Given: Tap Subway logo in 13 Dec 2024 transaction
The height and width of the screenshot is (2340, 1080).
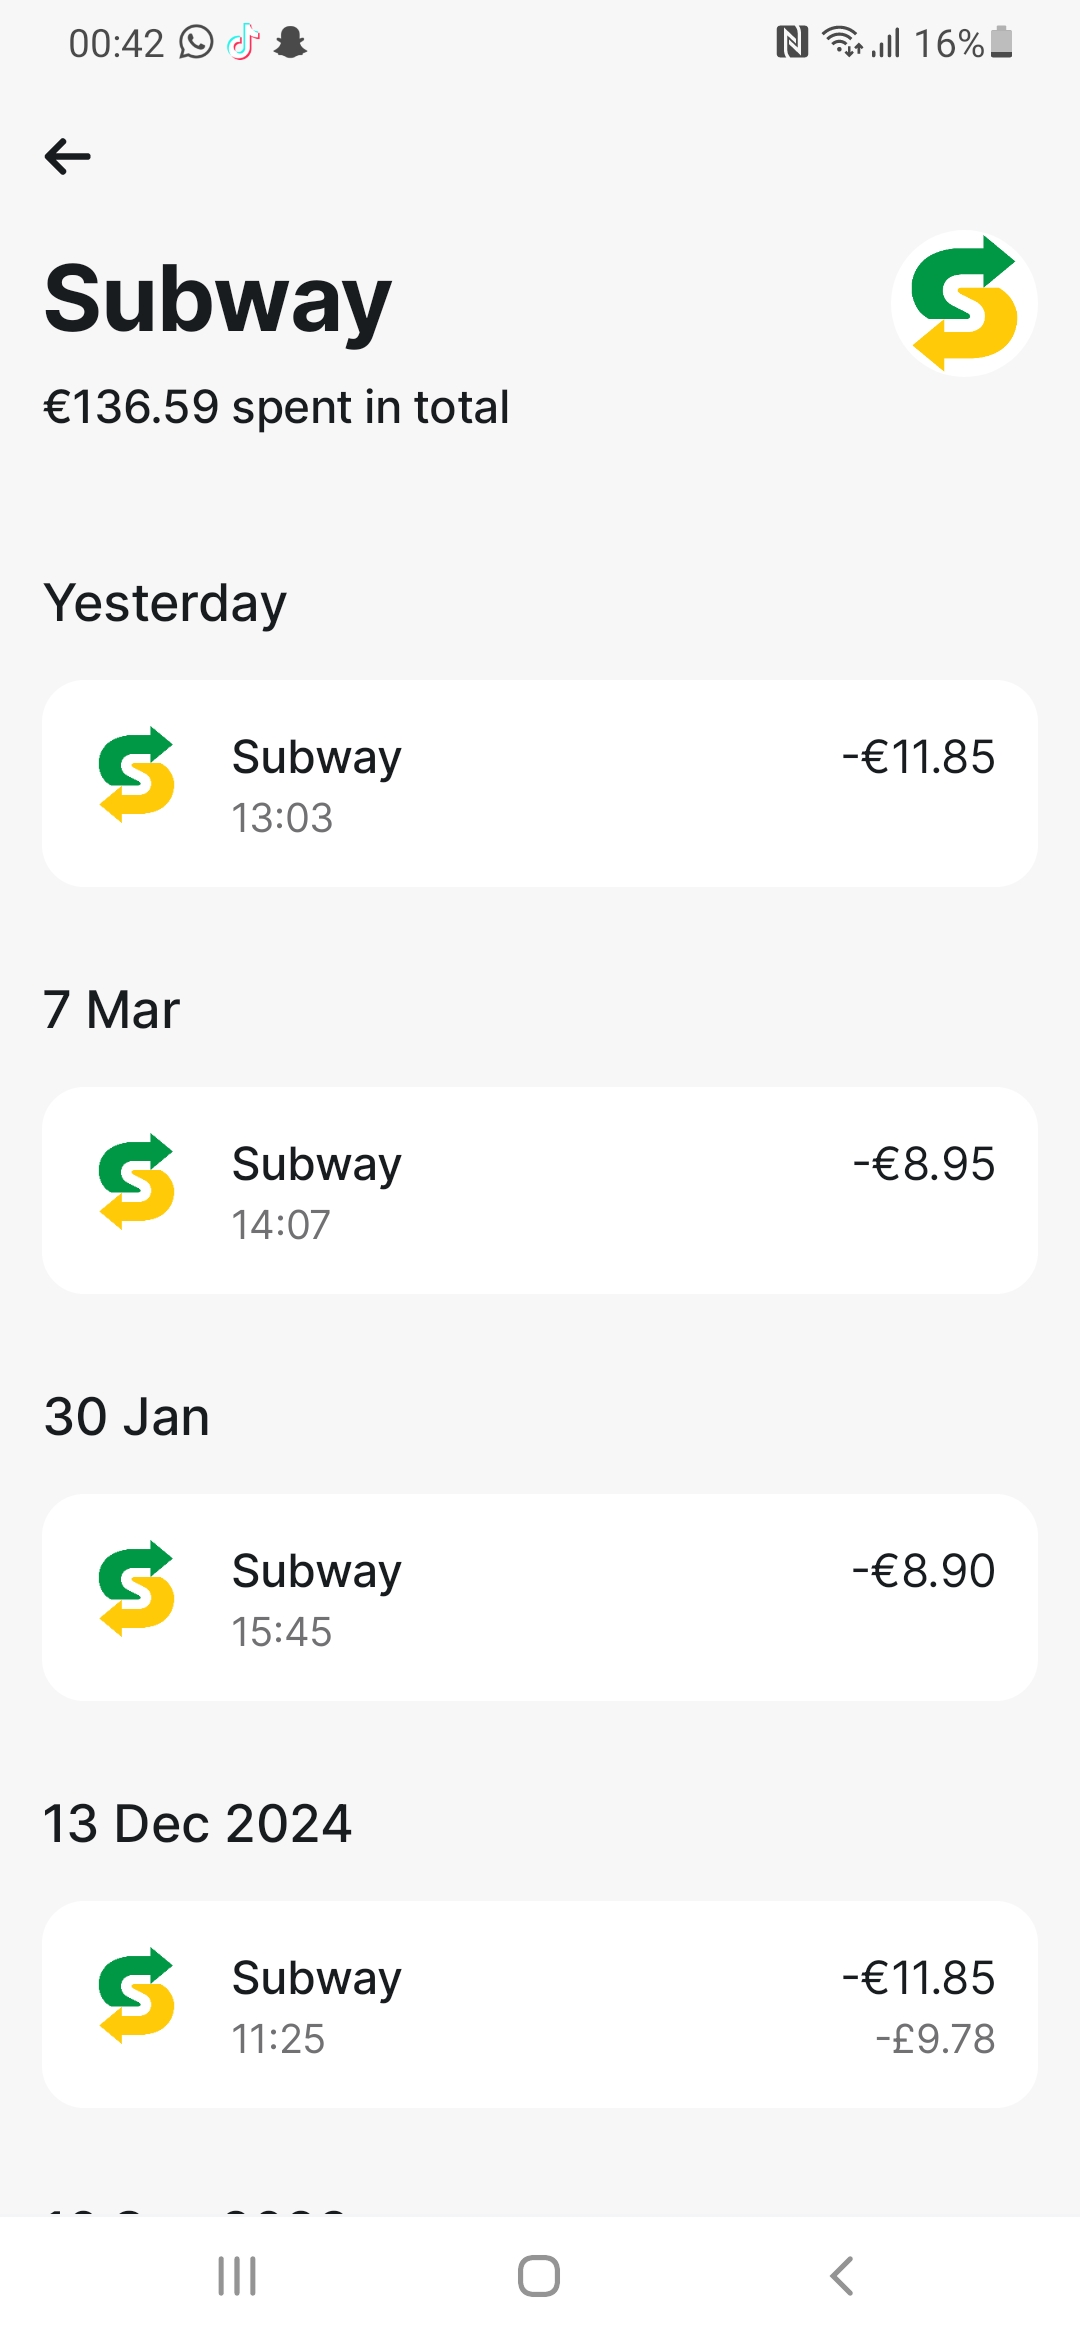Looking at the screenshot, I should point(137,1995).
